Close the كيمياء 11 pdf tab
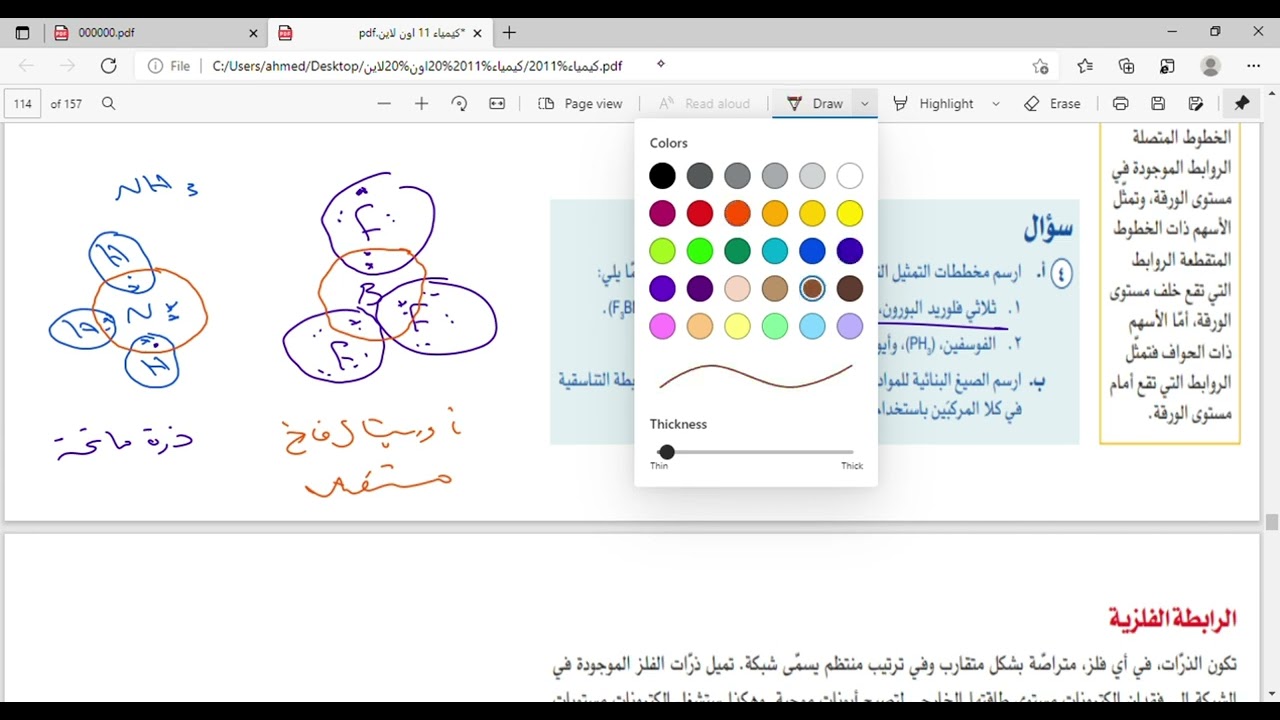Screen dimensions: 1280x720 click(x=478, y=33)
